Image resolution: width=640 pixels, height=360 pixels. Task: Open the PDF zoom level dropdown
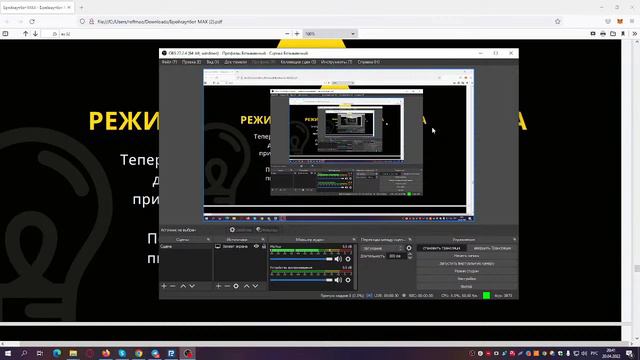pos(330,34)
